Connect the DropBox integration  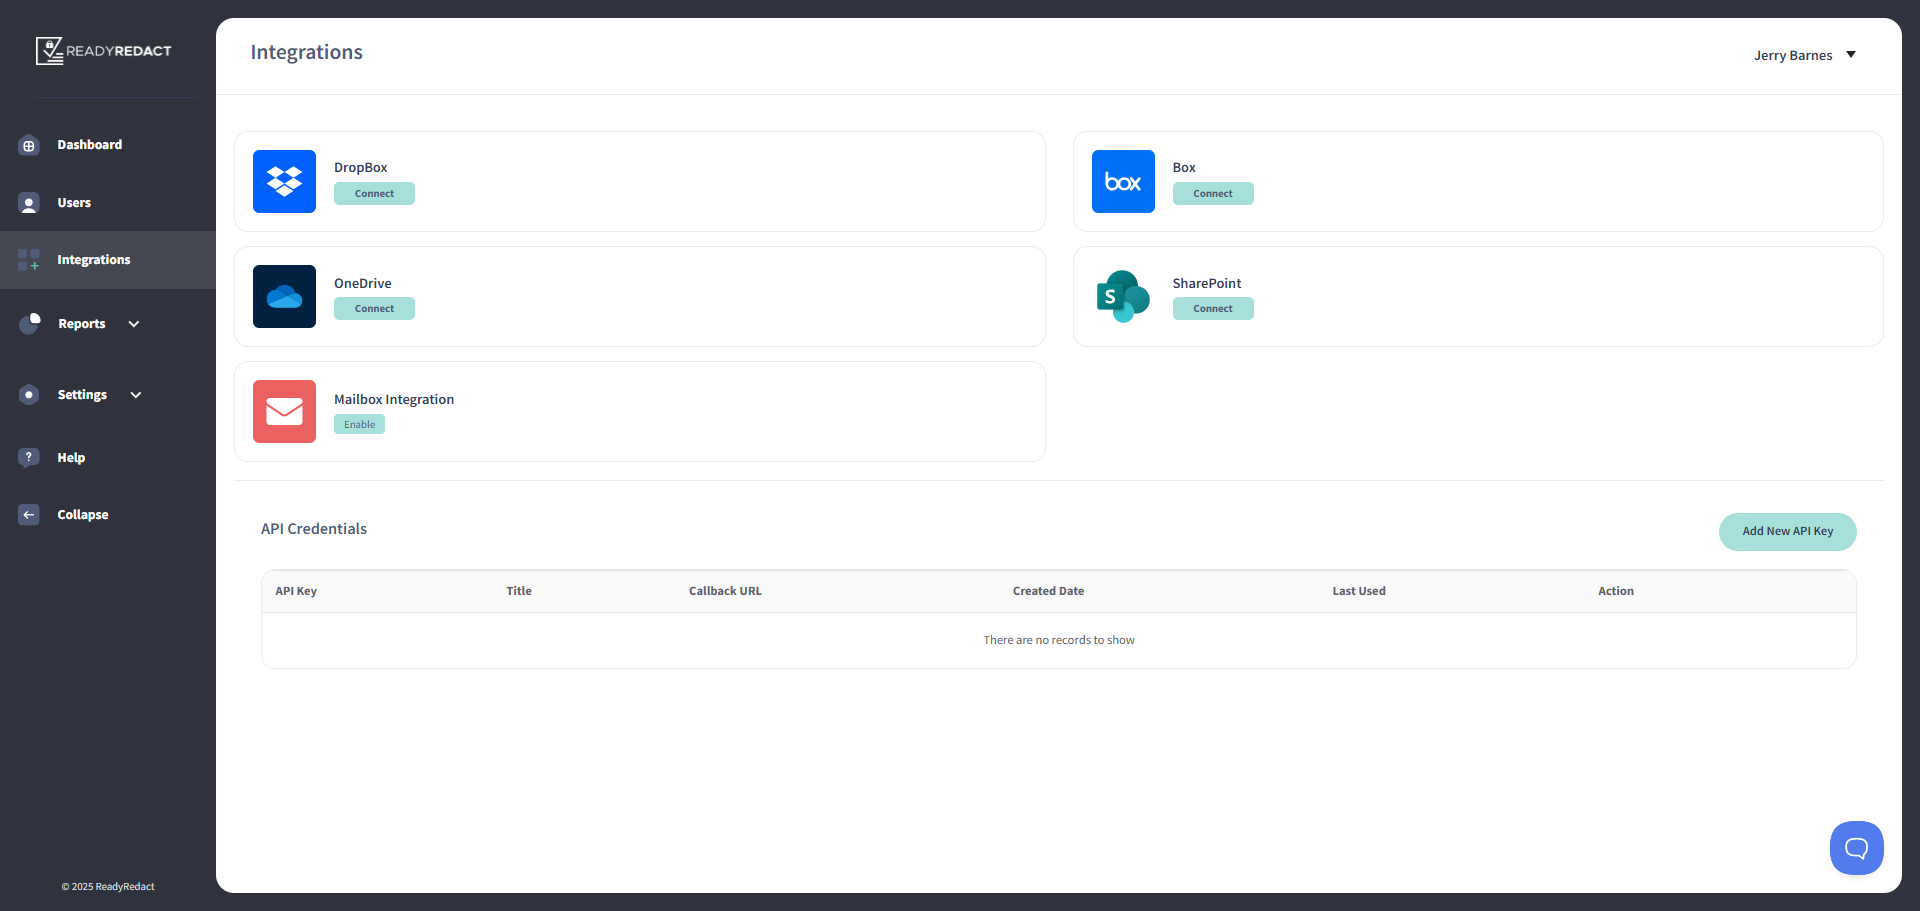click(x=374, y=194)
